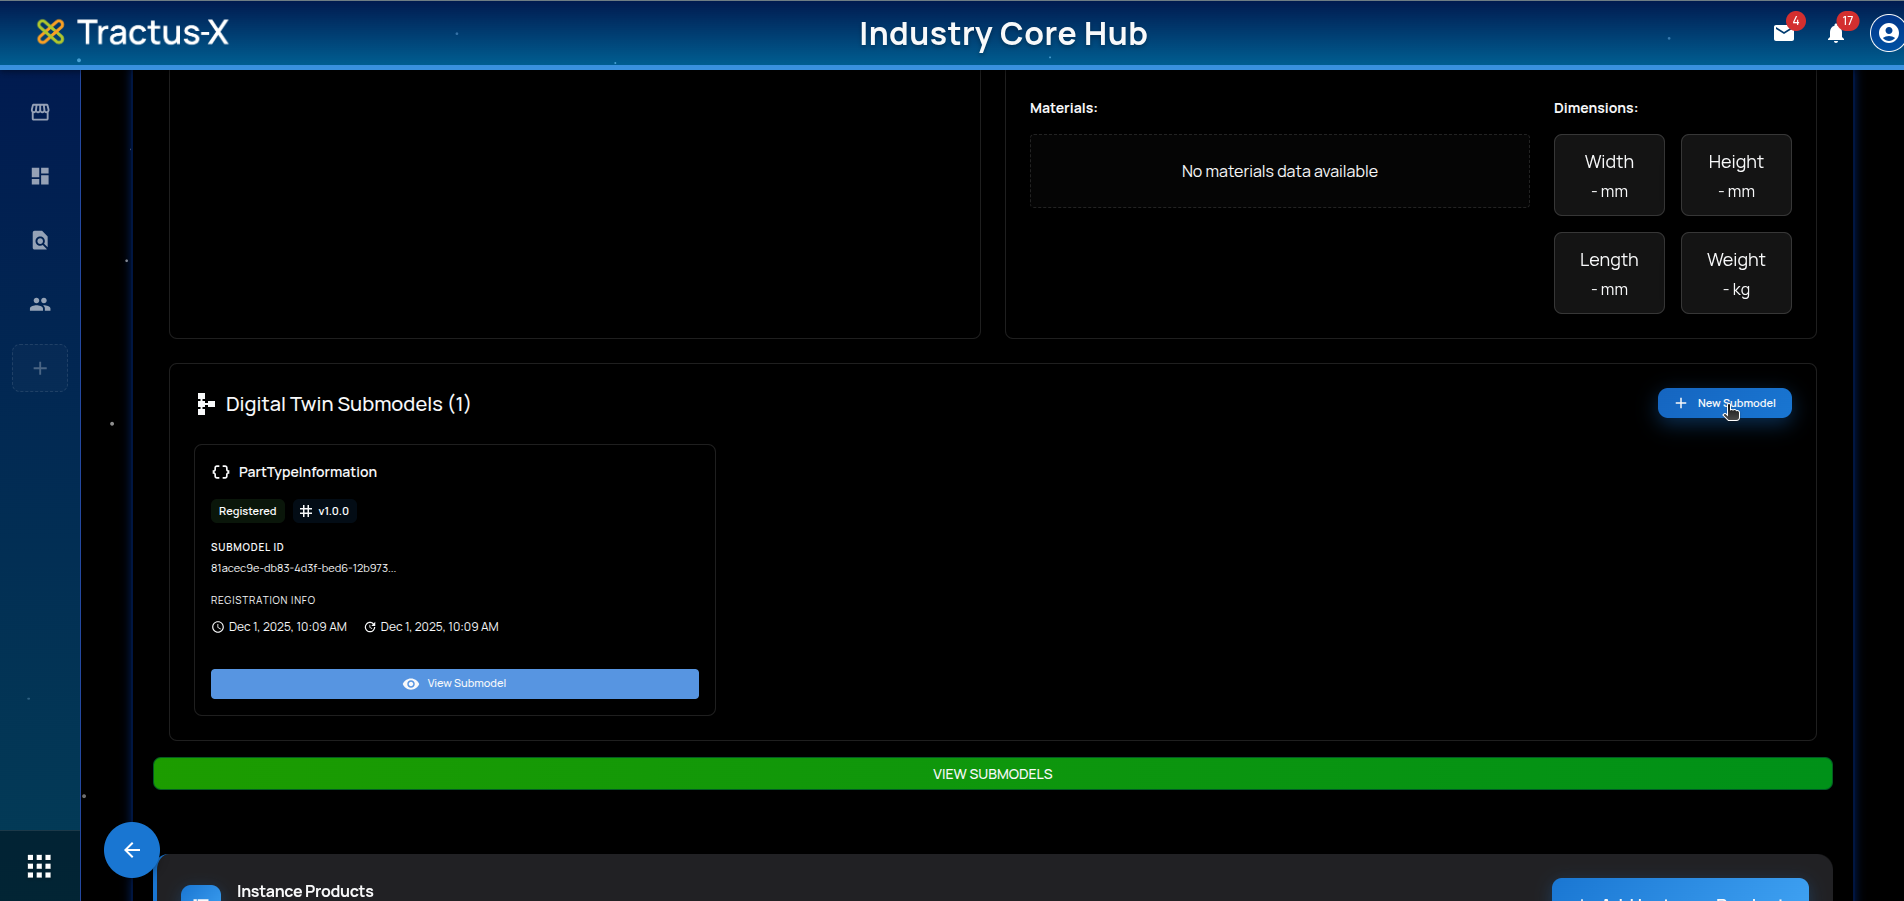Screen dimensions: 1904x901
Task: Open the apps grid launcher icon
Action: (39, 866)
